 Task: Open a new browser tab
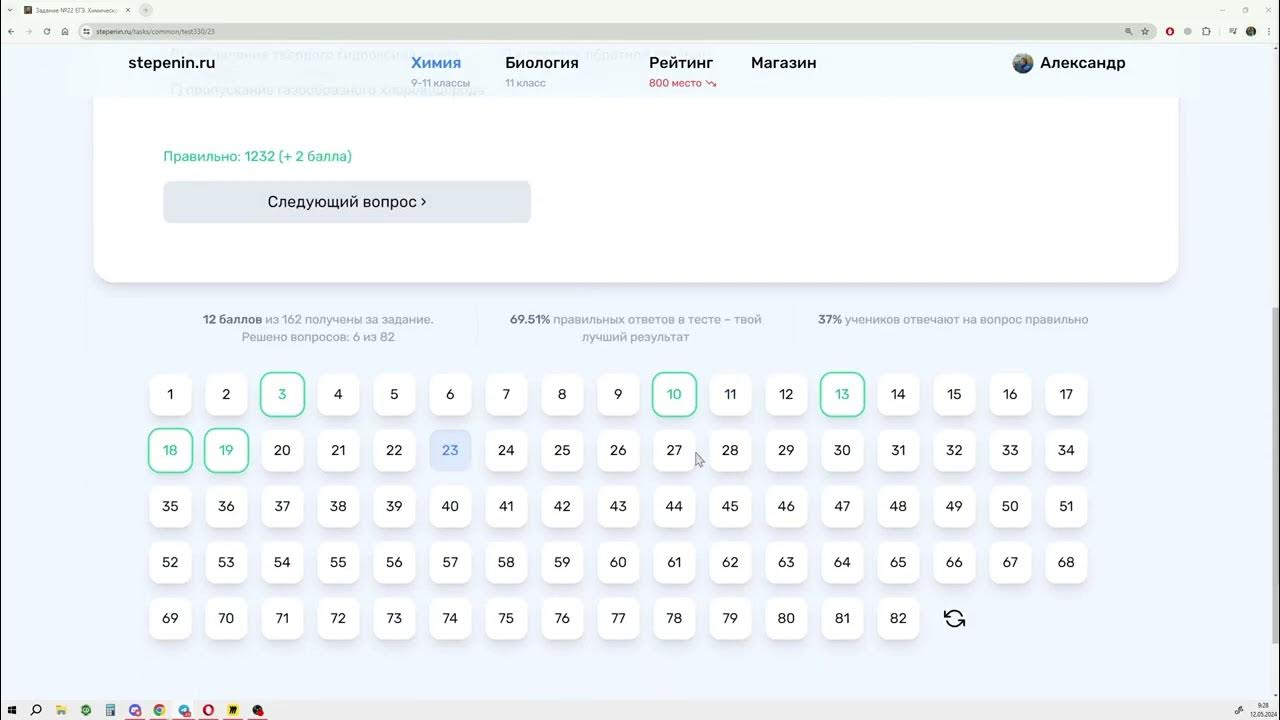pyautogui.click(x=146, y=10)
